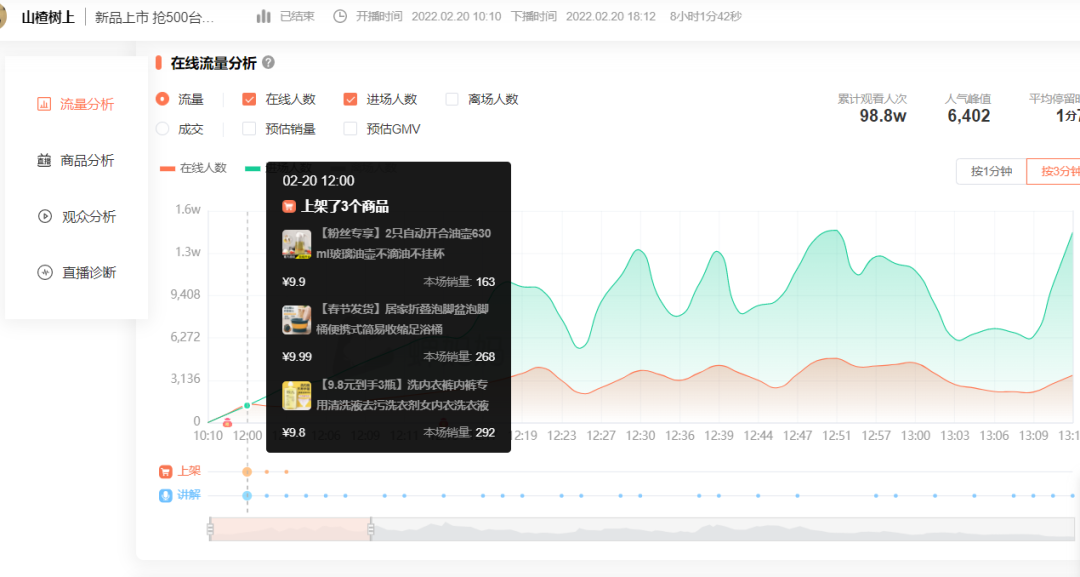Click the 上架 shopping cart icon
This screenshot has width=1080, height=577.
165,472
